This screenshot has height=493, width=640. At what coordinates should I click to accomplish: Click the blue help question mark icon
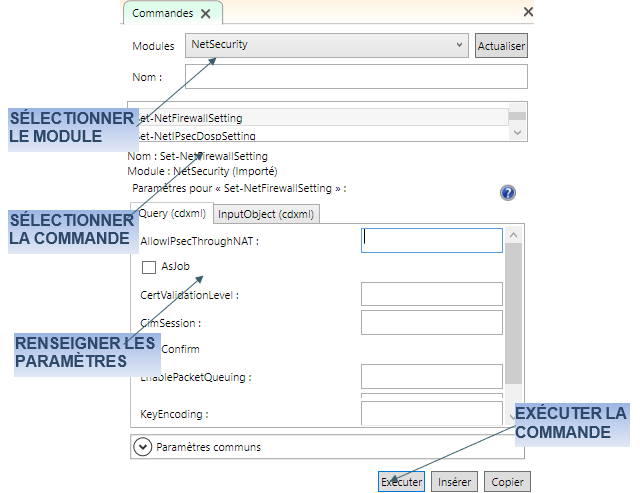tap(507, 193)
